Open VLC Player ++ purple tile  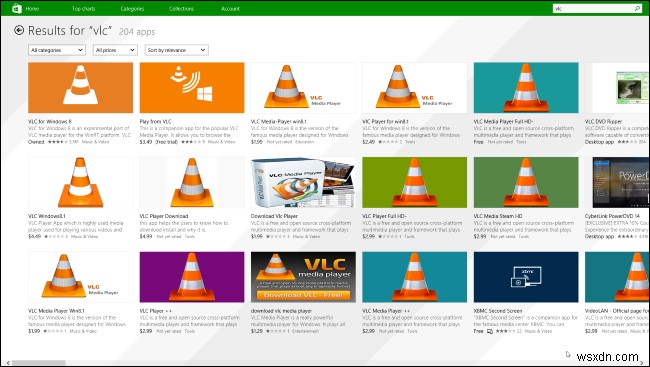tap(192, 277)
